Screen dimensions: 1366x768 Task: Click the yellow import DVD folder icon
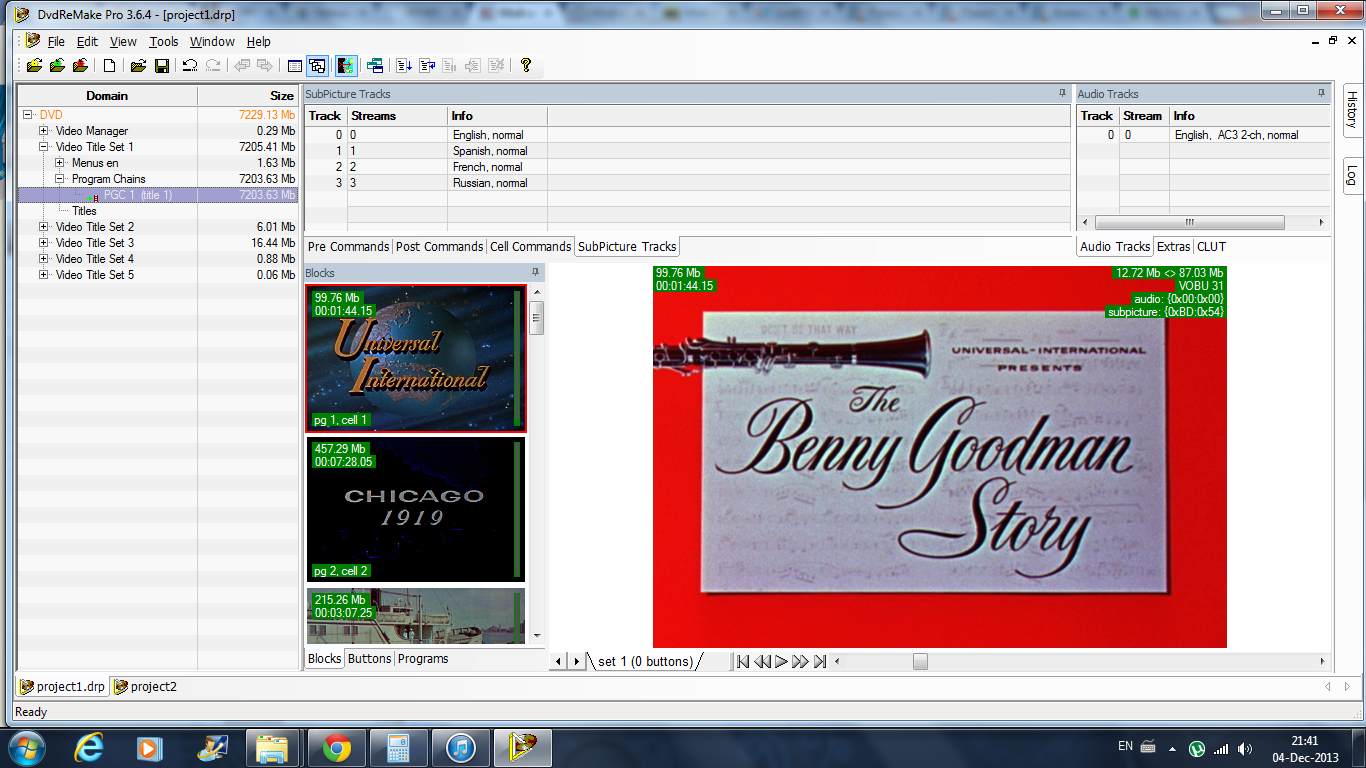(34, 66)
